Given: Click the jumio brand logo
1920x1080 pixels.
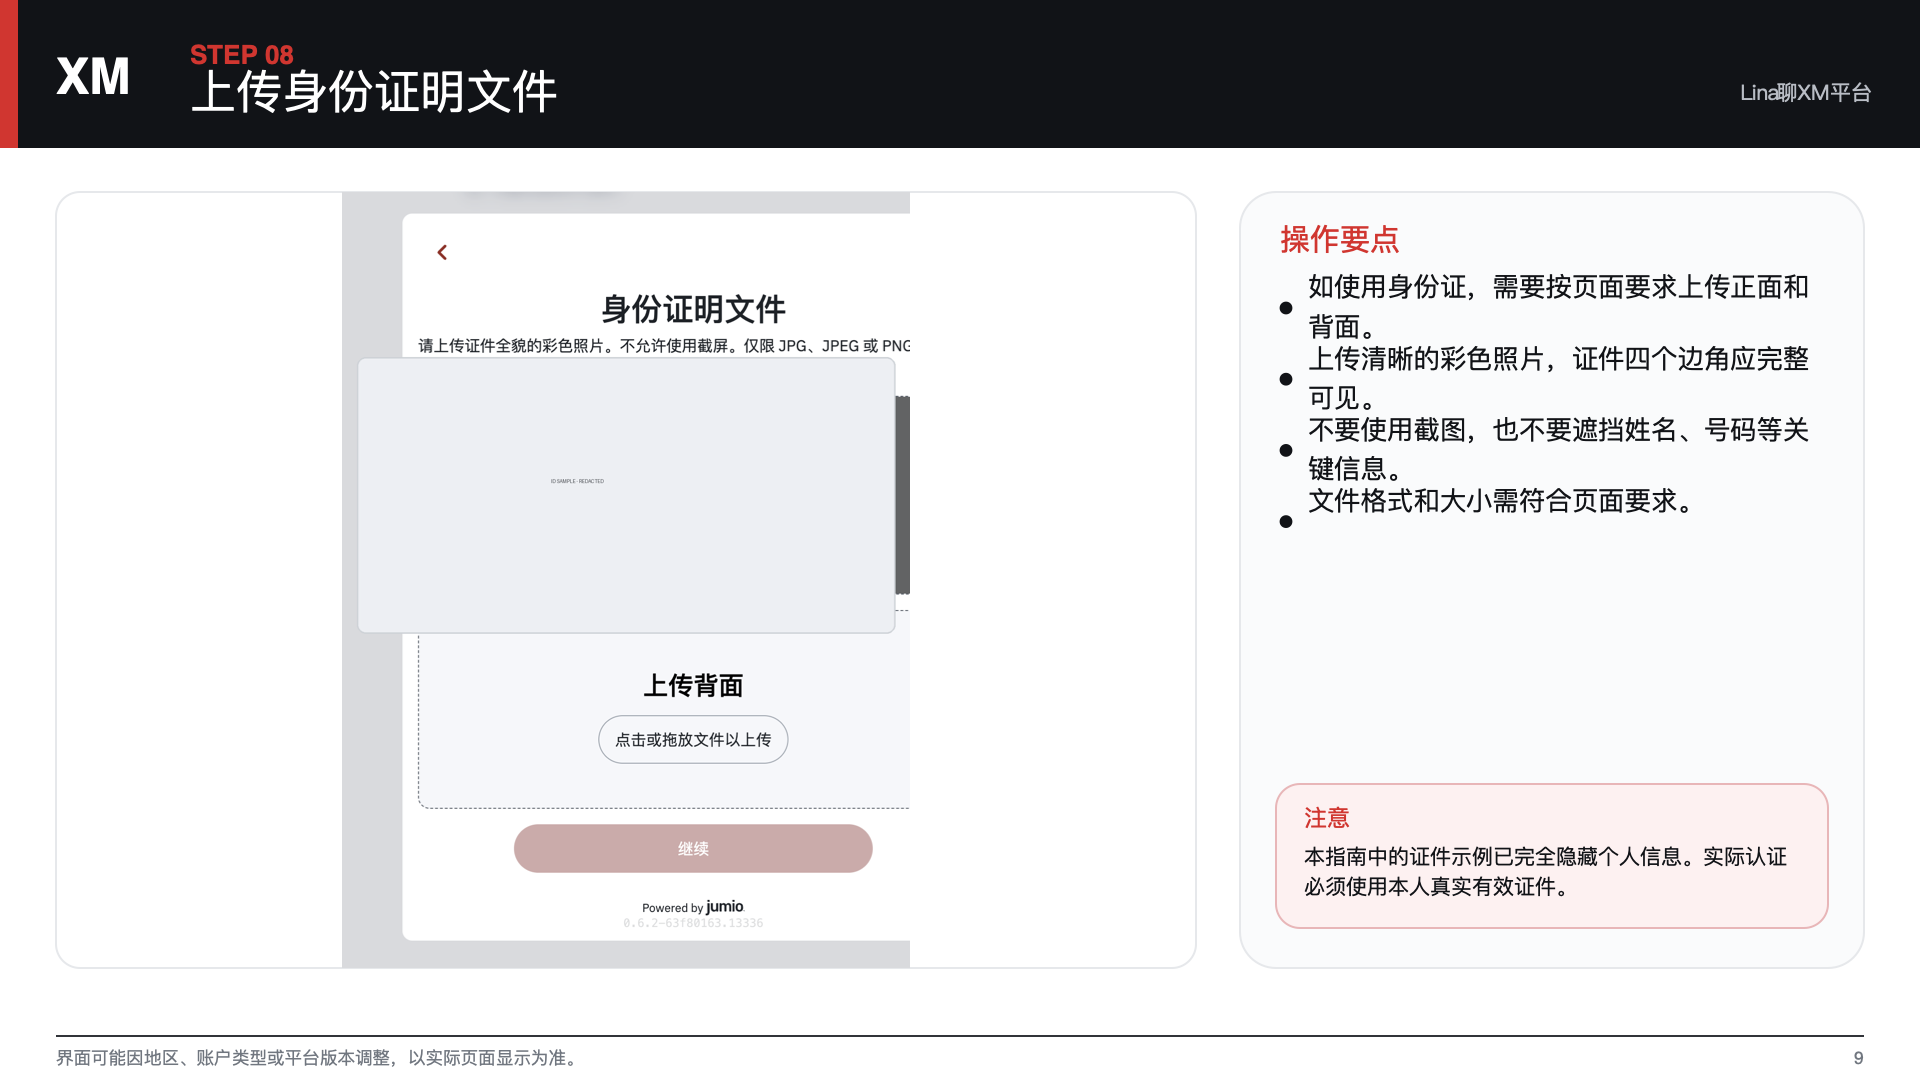Looking at the screenshot, I should 725,906.
